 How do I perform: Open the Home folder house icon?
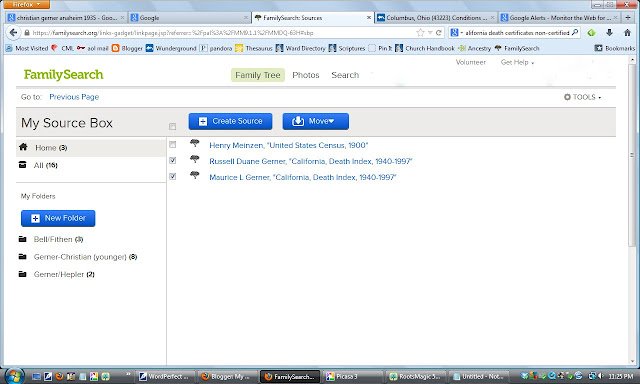coord(23,147)
